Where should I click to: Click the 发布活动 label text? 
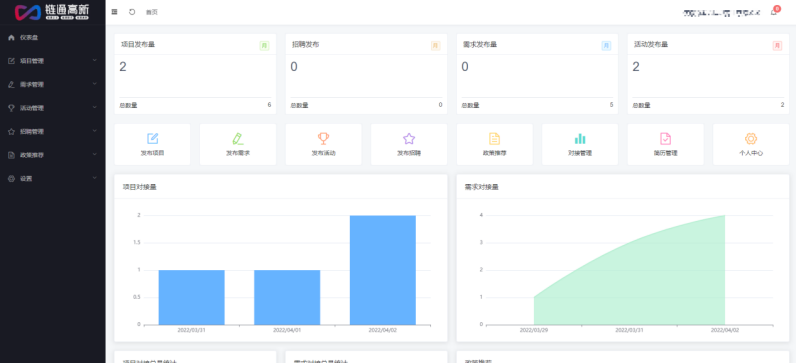point(323,153)
